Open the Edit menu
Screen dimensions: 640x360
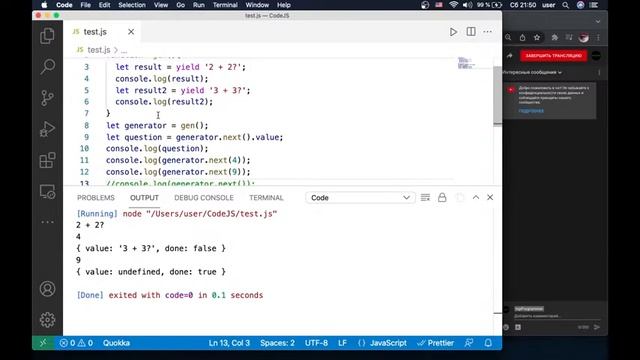click(x=104, y=5)
